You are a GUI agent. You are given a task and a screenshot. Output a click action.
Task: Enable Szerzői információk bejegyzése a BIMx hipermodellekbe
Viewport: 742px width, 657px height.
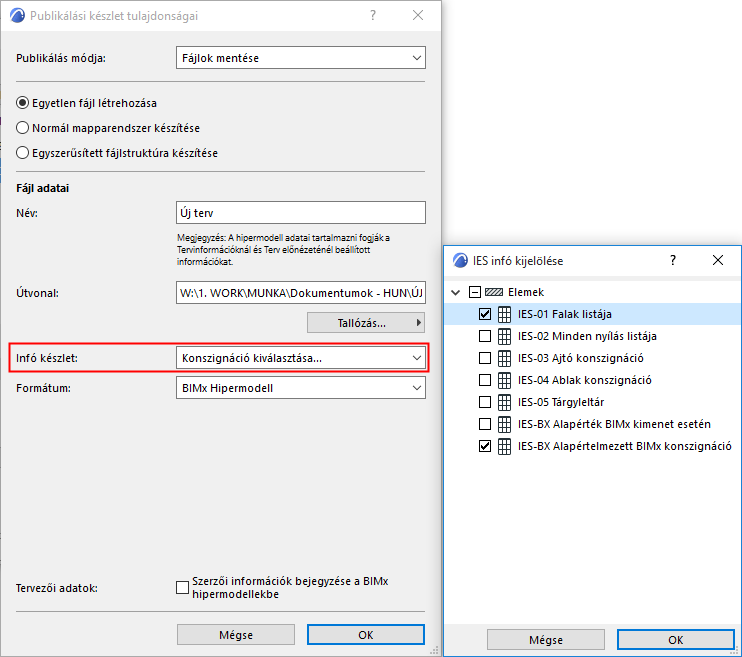coord(182,587)
